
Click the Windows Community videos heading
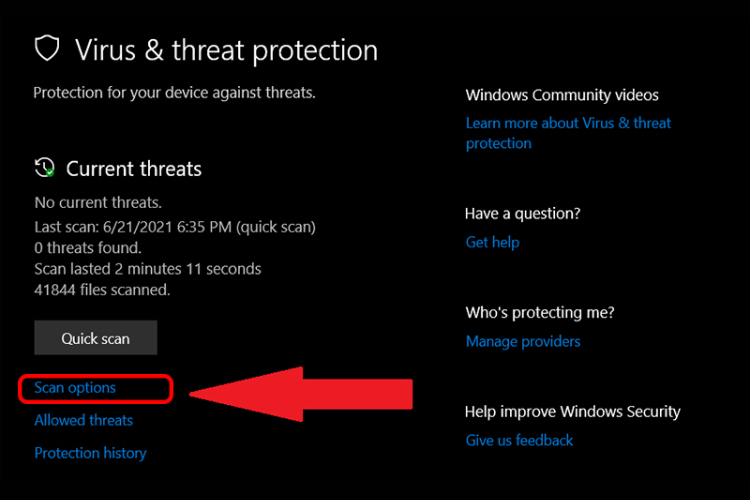click(562, 95)
